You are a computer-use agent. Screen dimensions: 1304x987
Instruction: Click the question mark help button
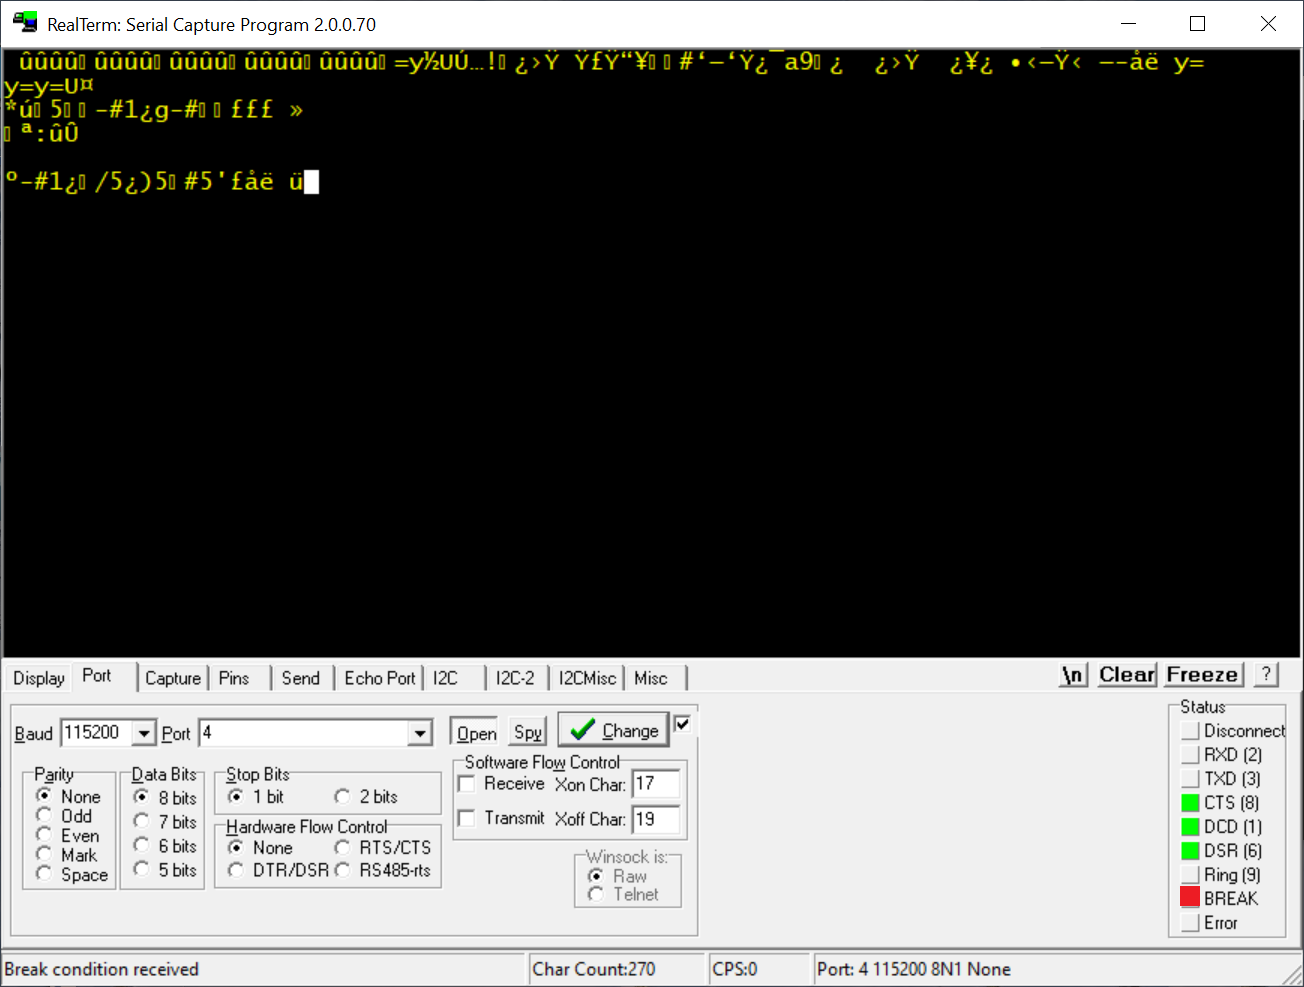tap(1266, 675)
